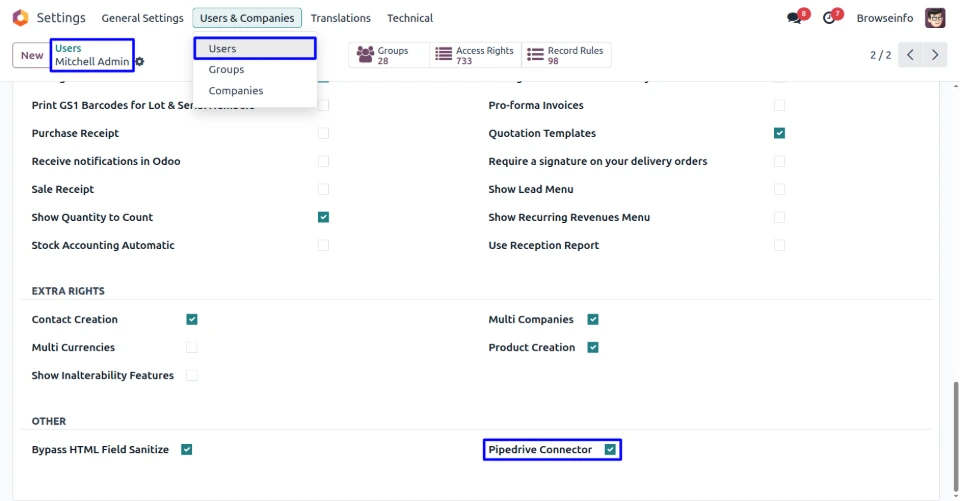Open the Record Rules list icon

(535, 55)
